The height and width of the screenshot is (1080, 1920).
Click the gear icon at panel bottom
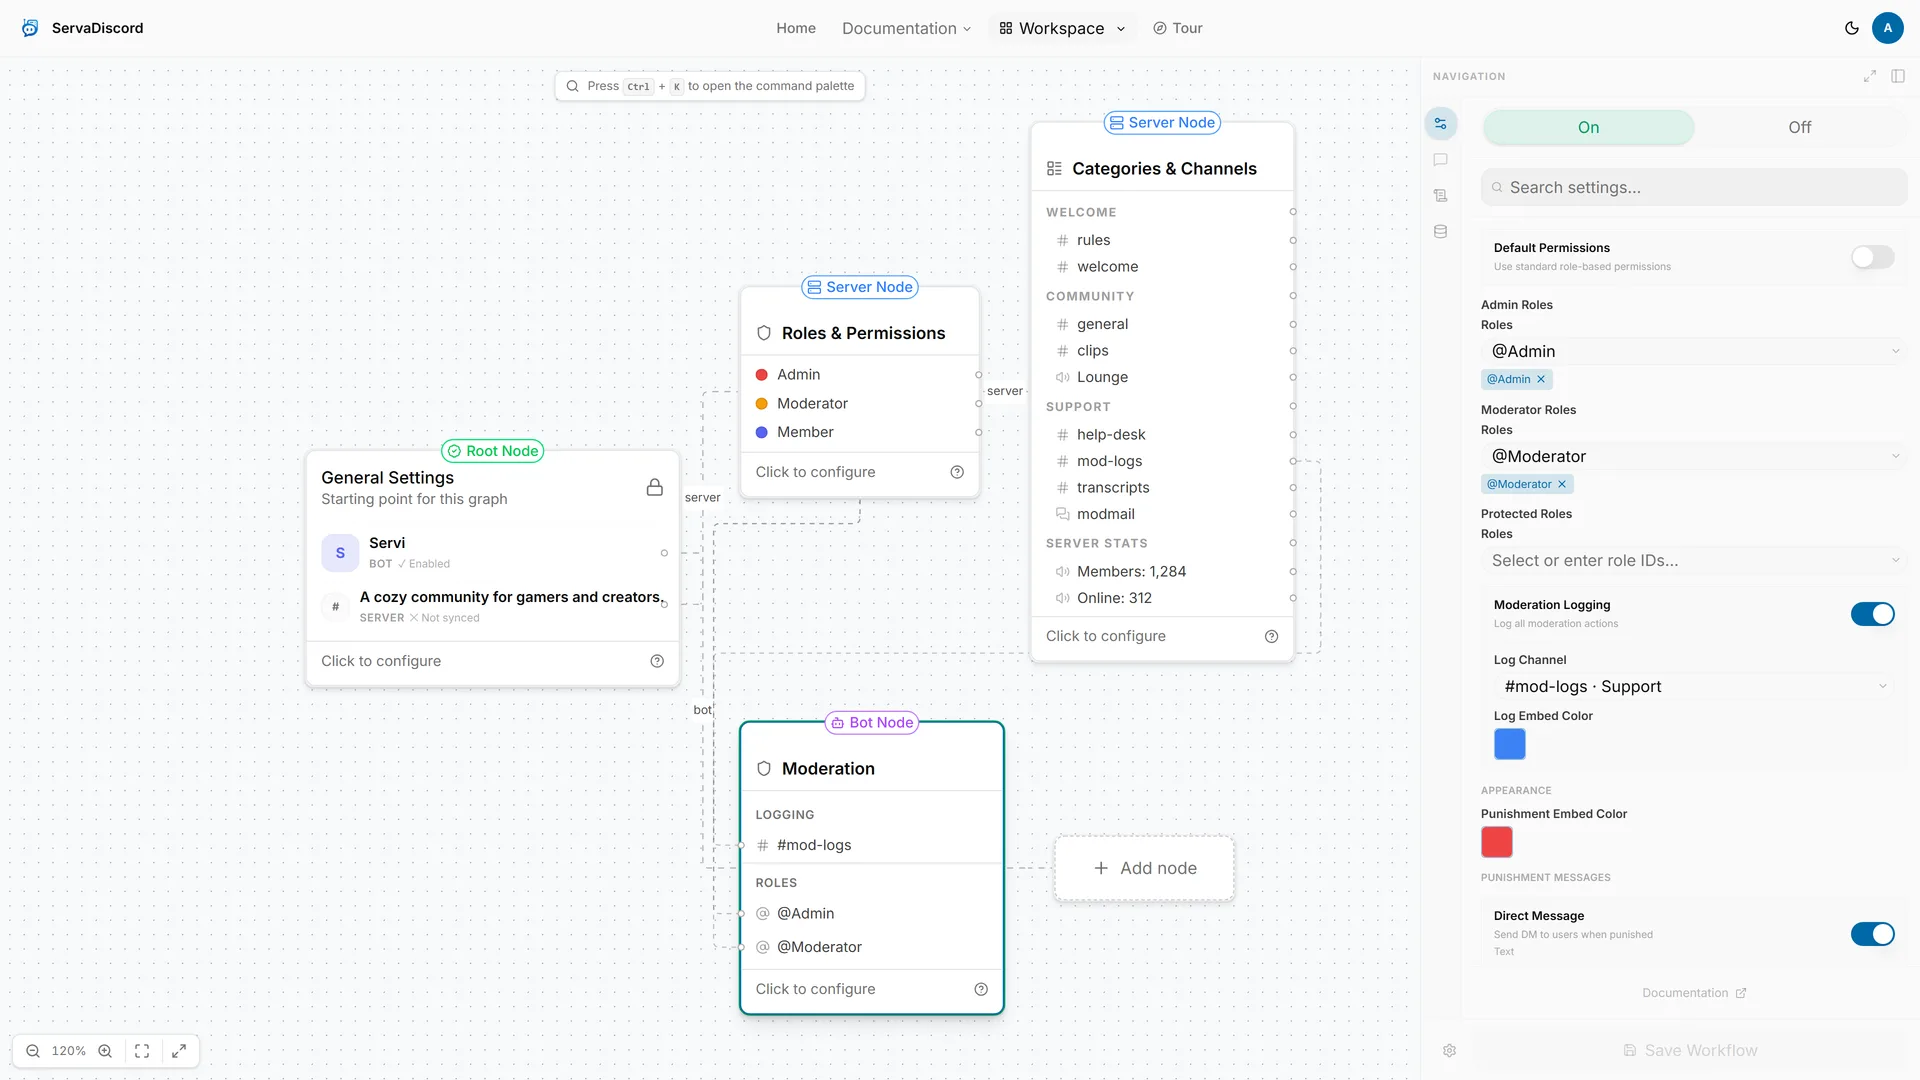[x=1450, y=1051]
